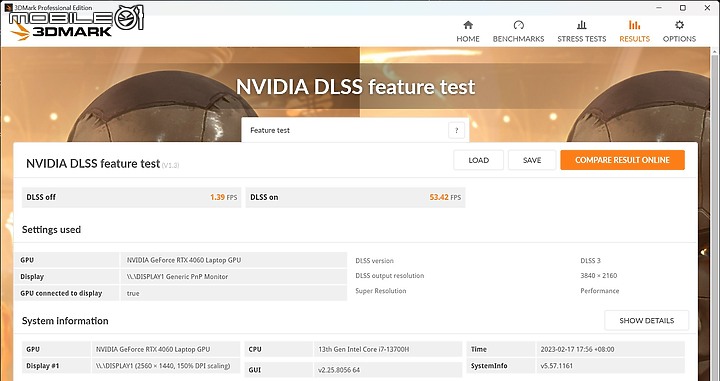The height and width of the screenshot is (381, 720).
Task: Show system details with SHOW DETAILS
Action: (x=647, y=320)
